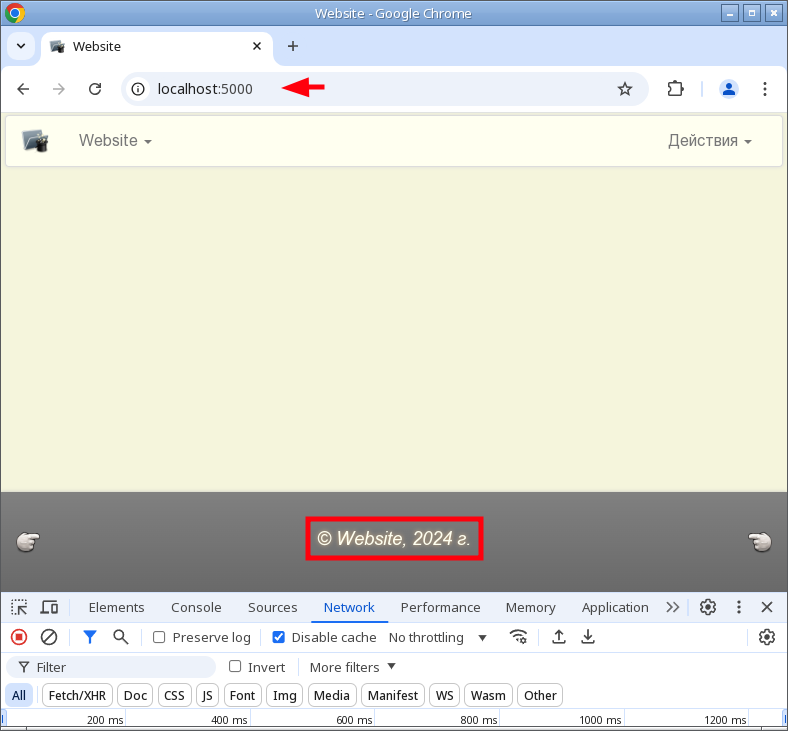
Task: Uncheck the Disable cache checkbox
Action: click(278, 638)
